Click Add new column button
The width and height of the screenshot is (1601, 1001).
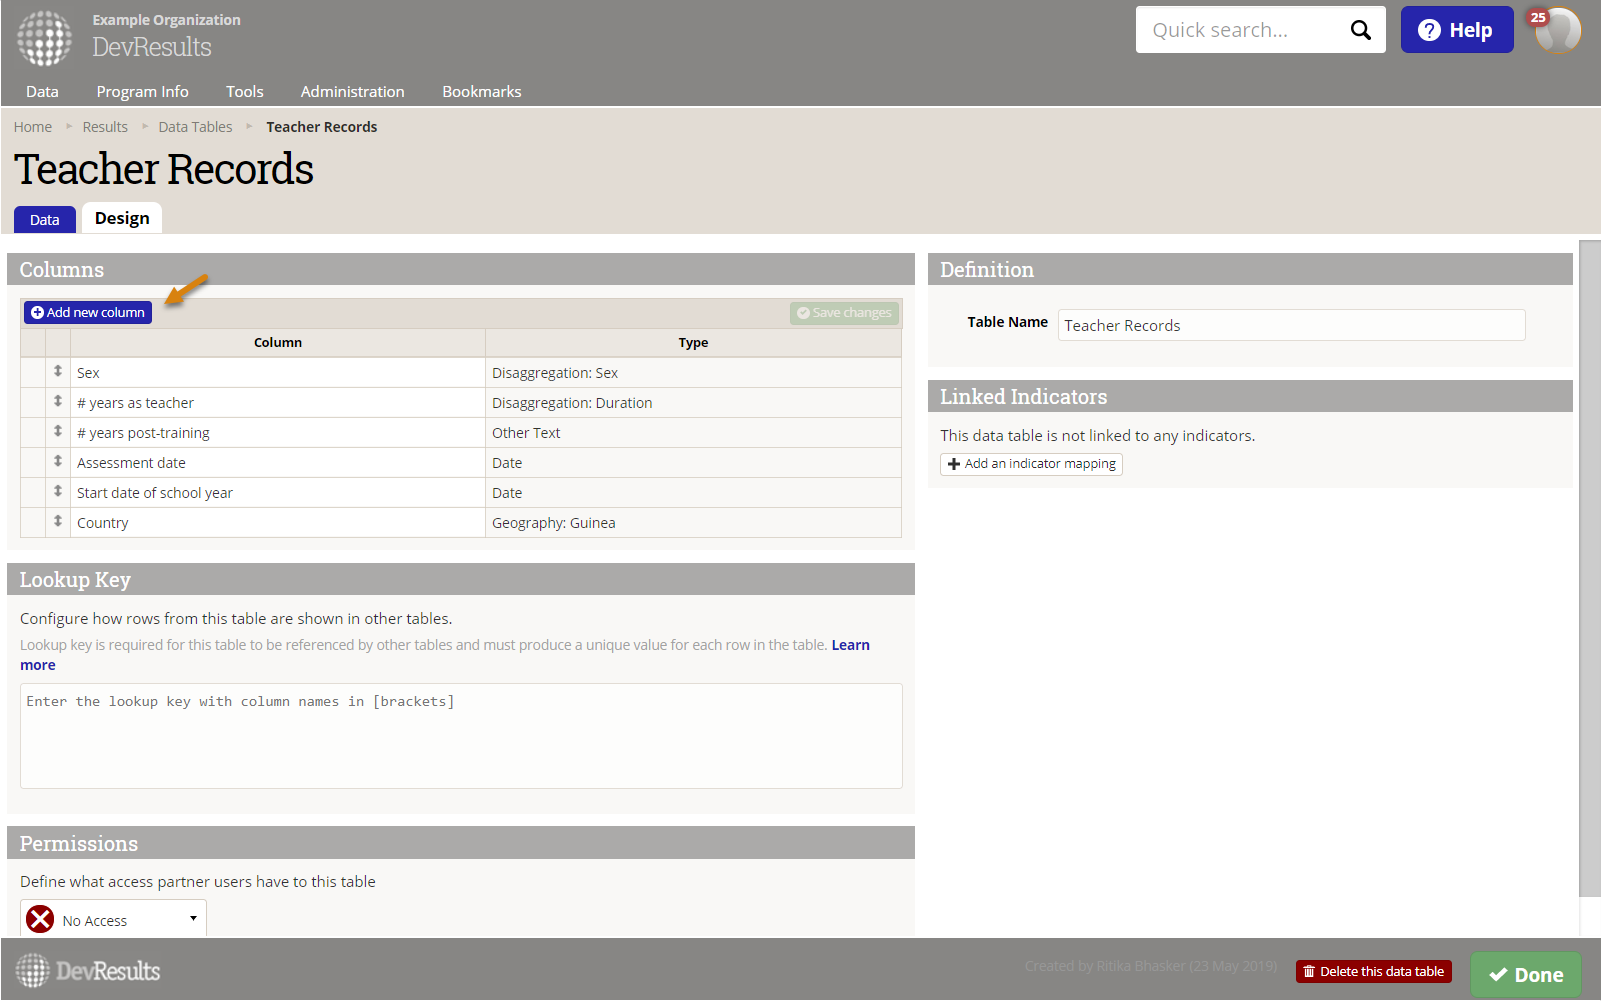tap(88, 313)
